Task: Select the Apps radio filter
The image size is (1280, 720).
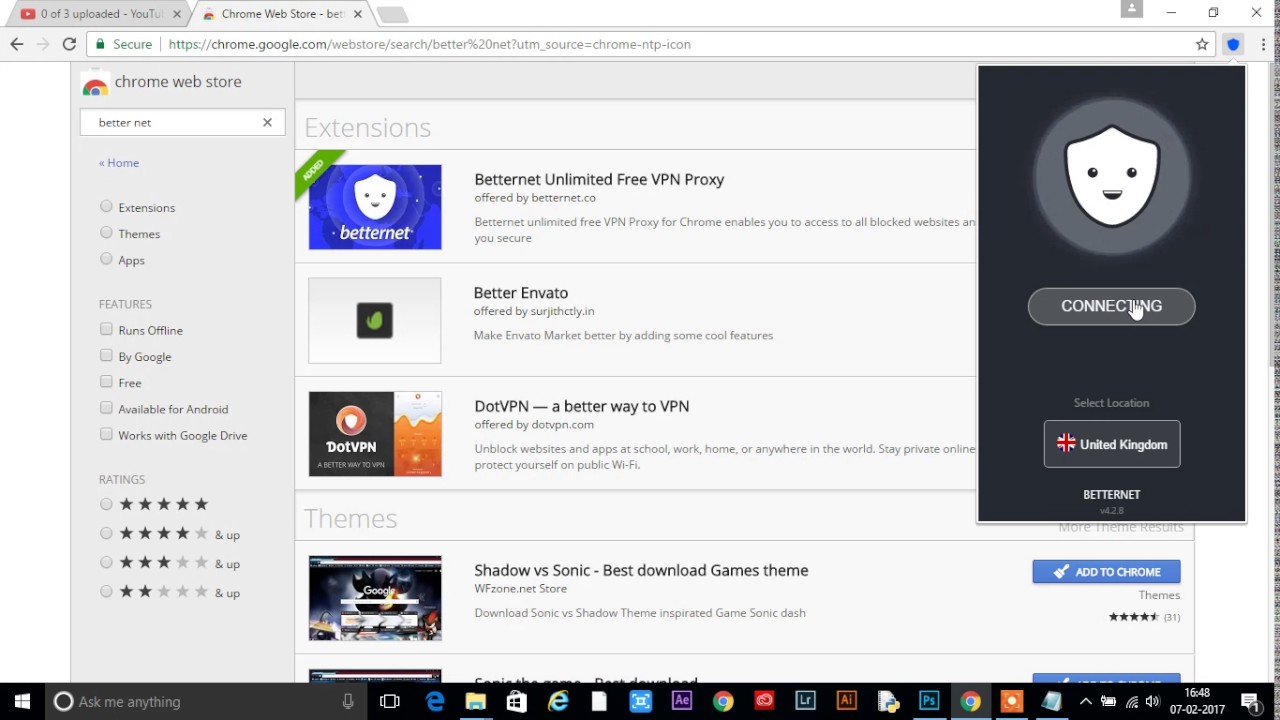Action: tap(106, 259)
